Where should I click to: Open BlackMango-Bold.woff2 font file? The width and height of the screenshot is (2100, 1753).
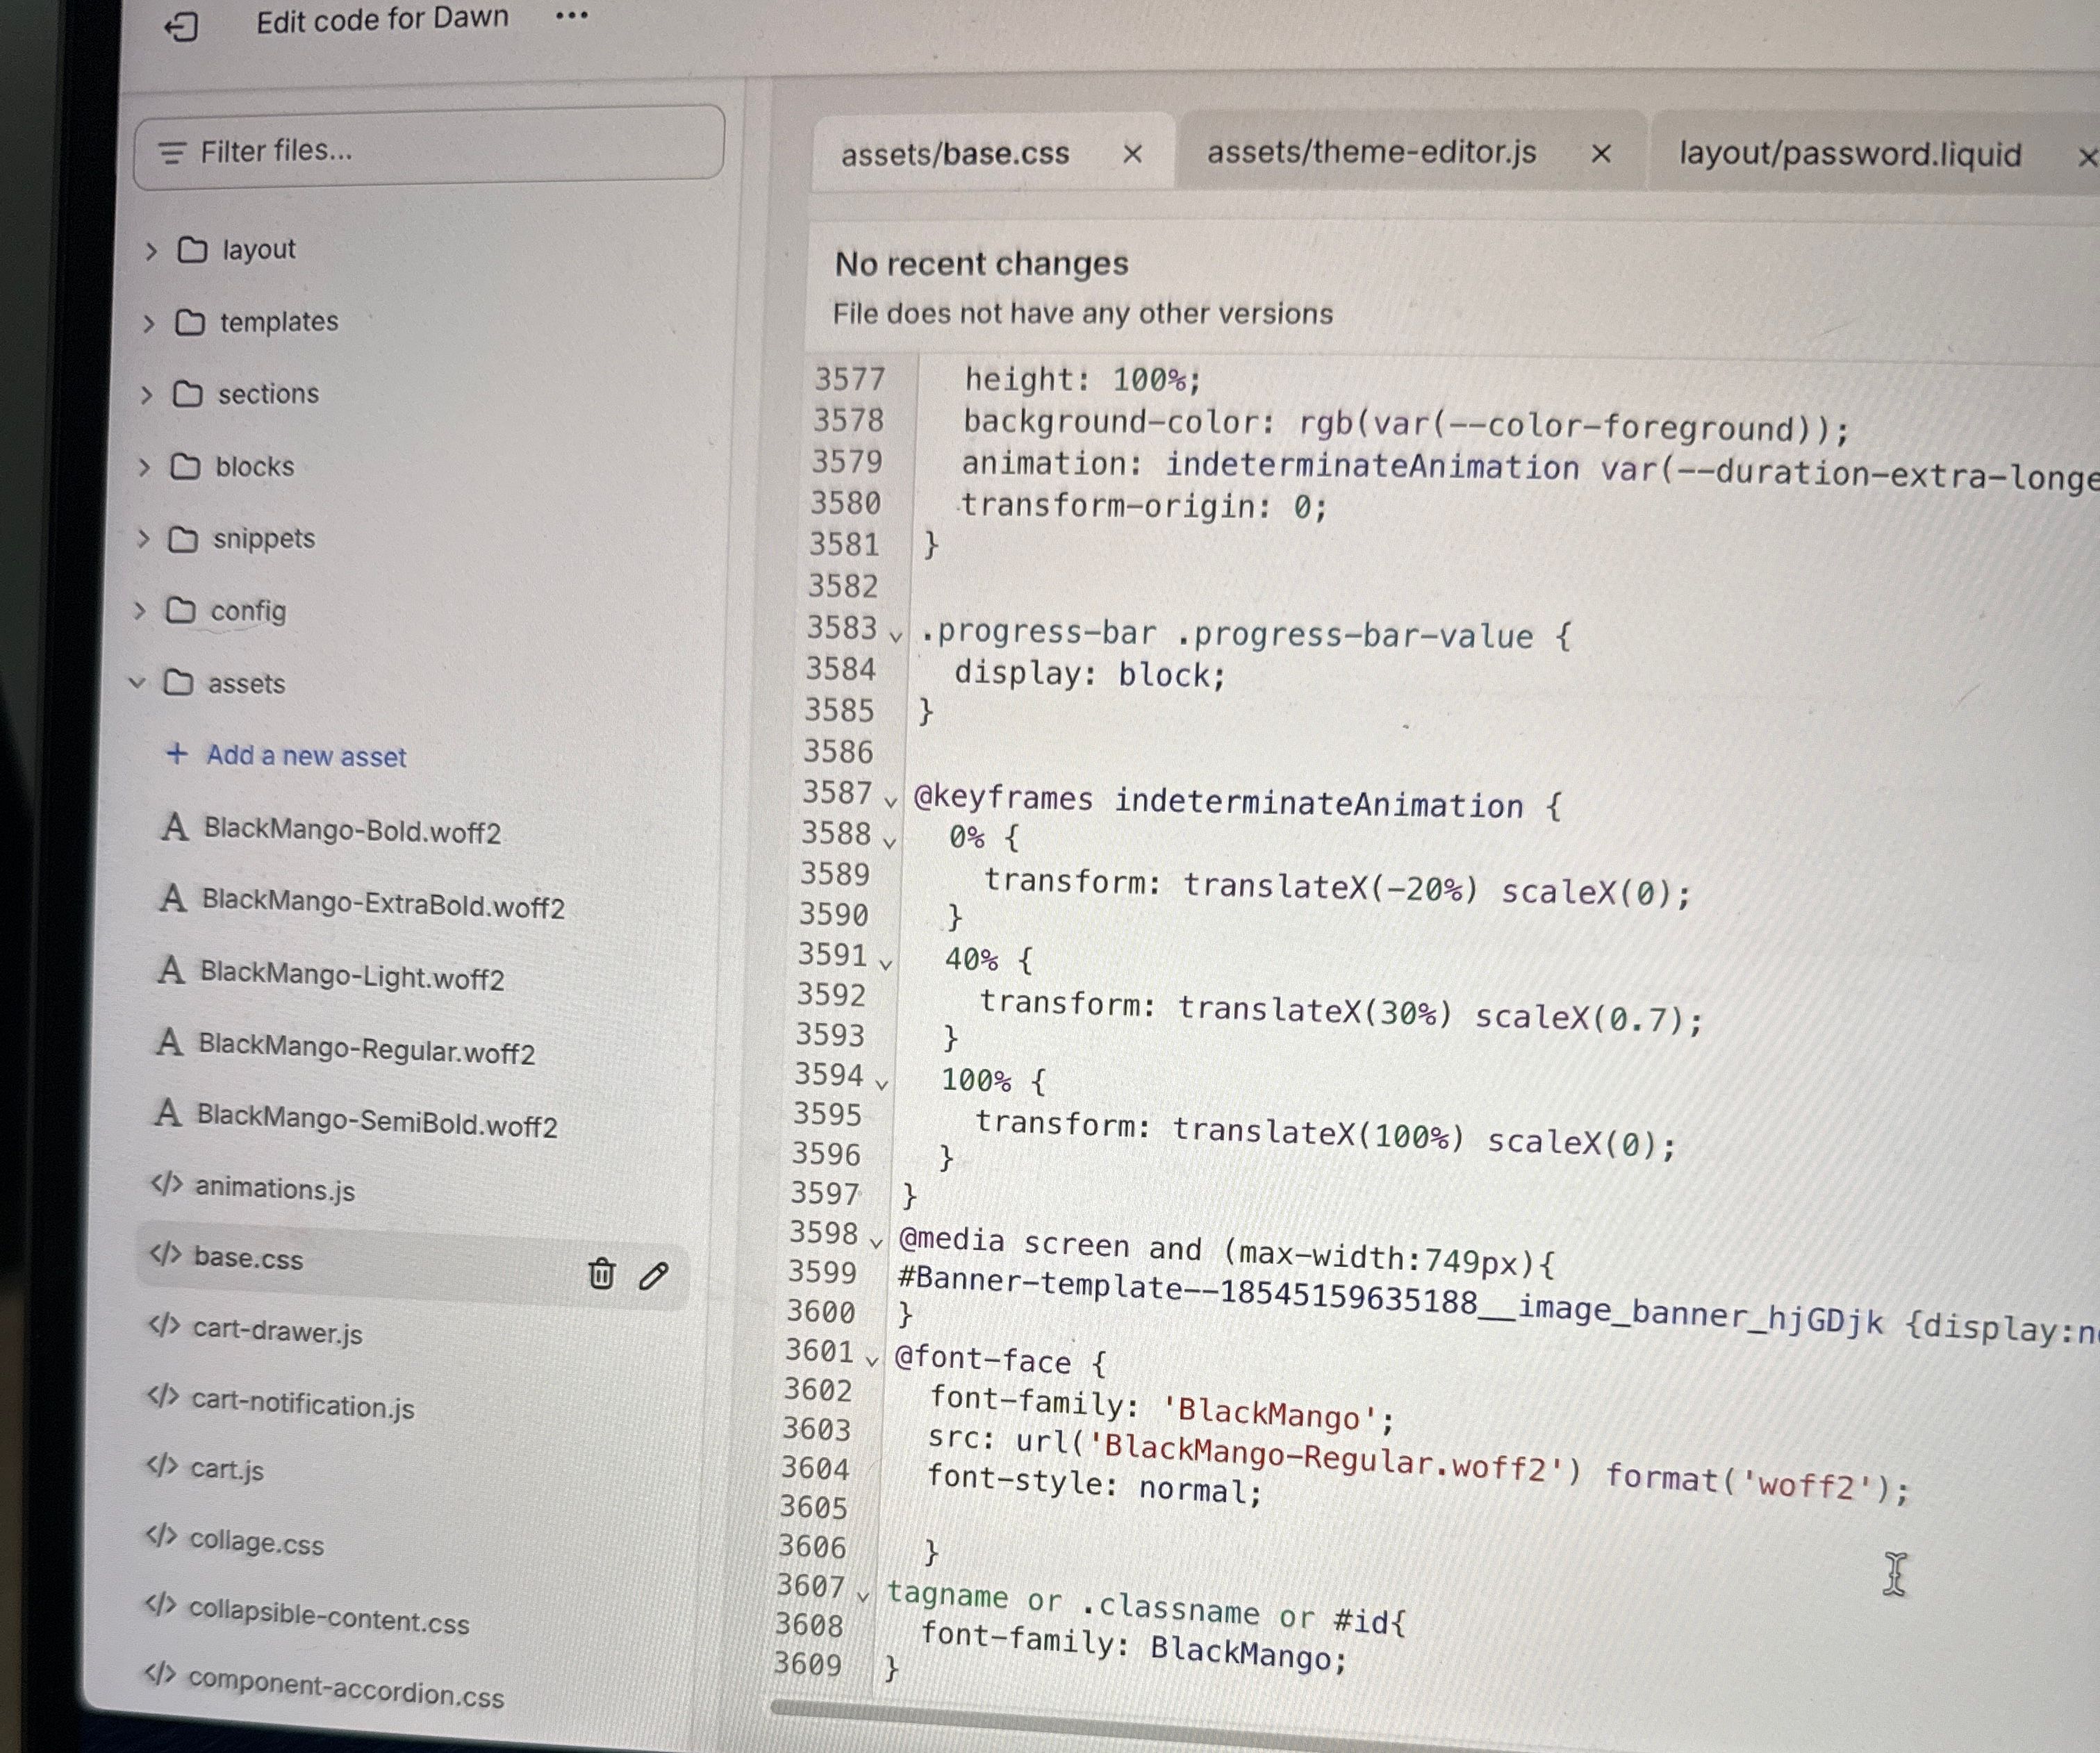click(351, 830)
